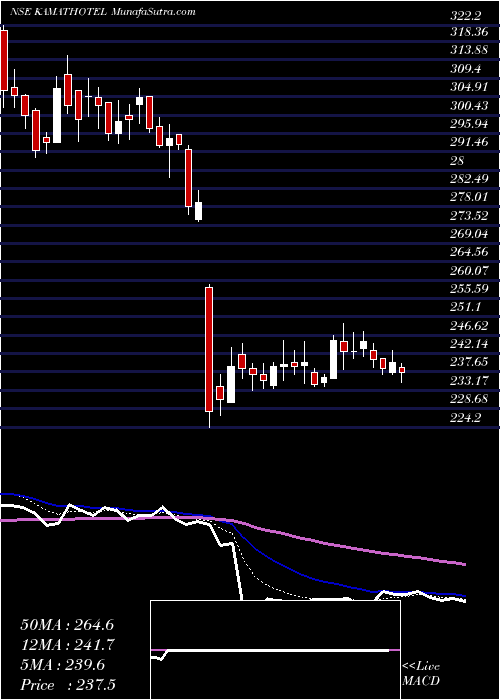Click the 318.36 price axis label

(x=470, y=33)
